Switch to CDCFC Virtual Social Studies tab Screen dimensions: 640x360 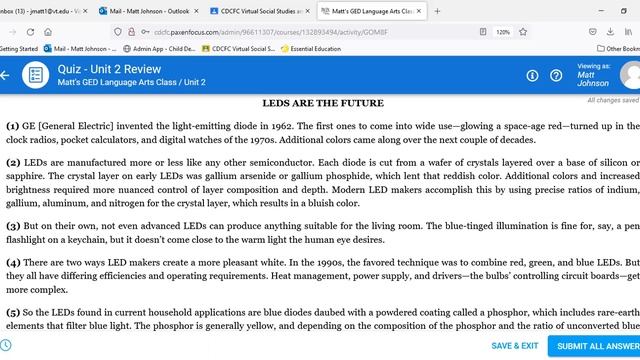260,11
